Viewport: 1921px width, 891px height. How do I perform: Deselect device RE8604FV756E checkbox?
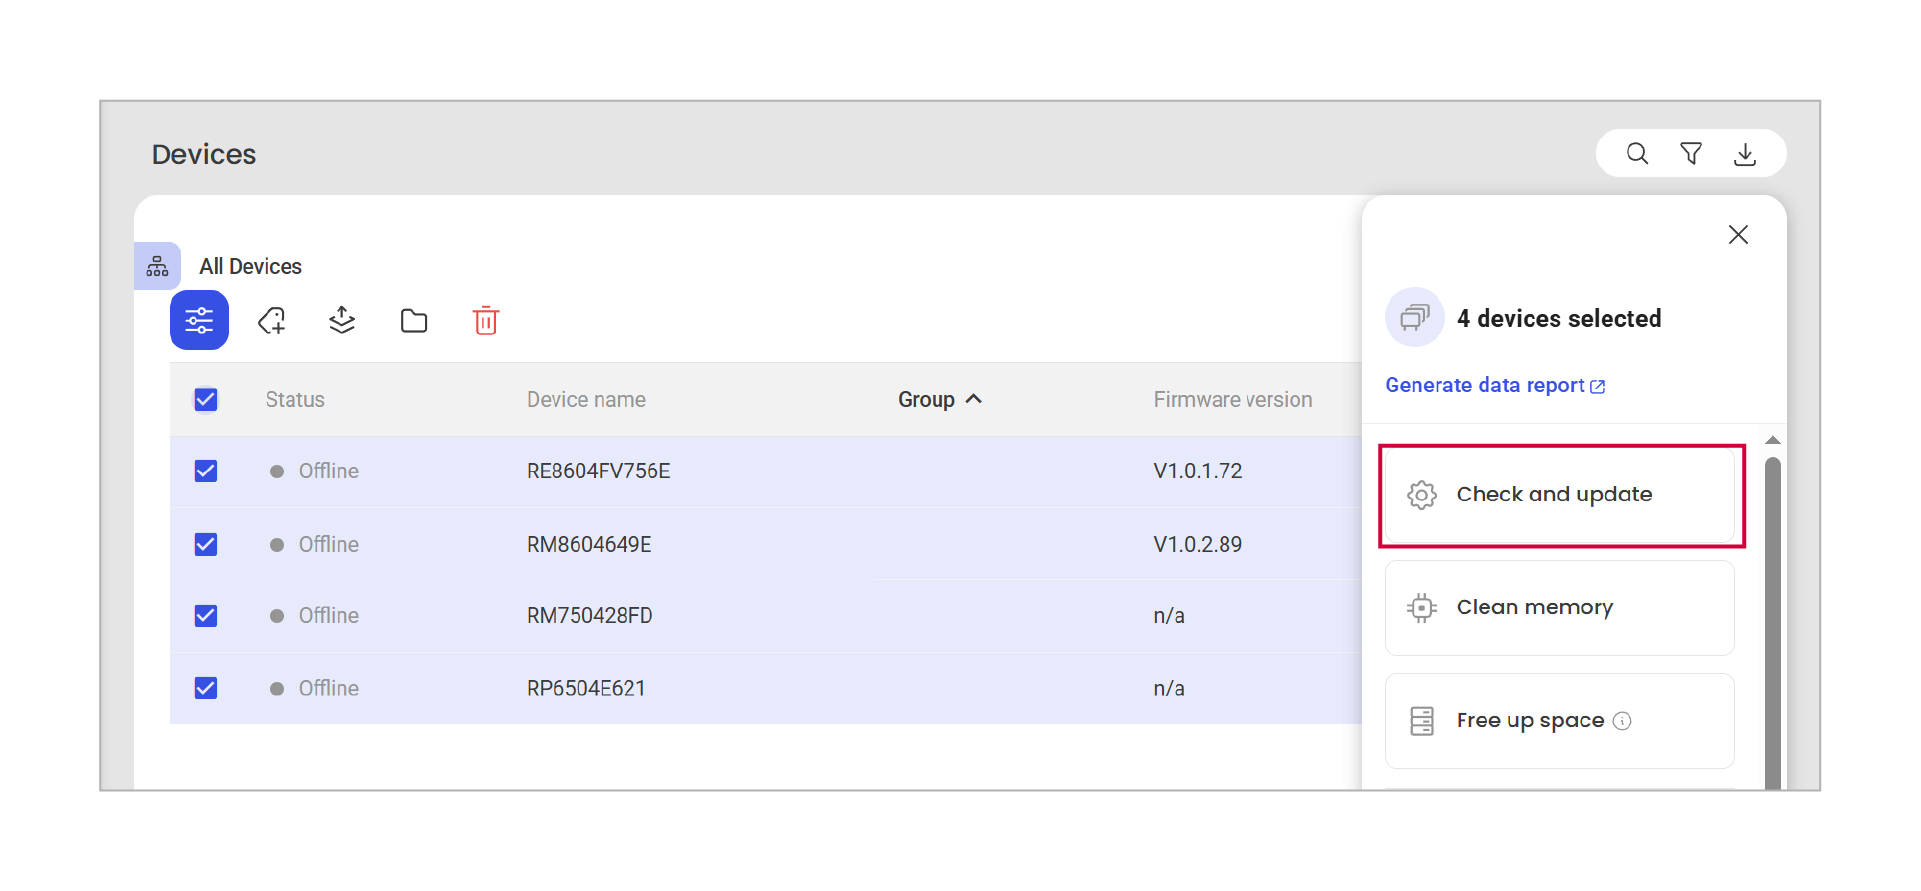[206, 471]
